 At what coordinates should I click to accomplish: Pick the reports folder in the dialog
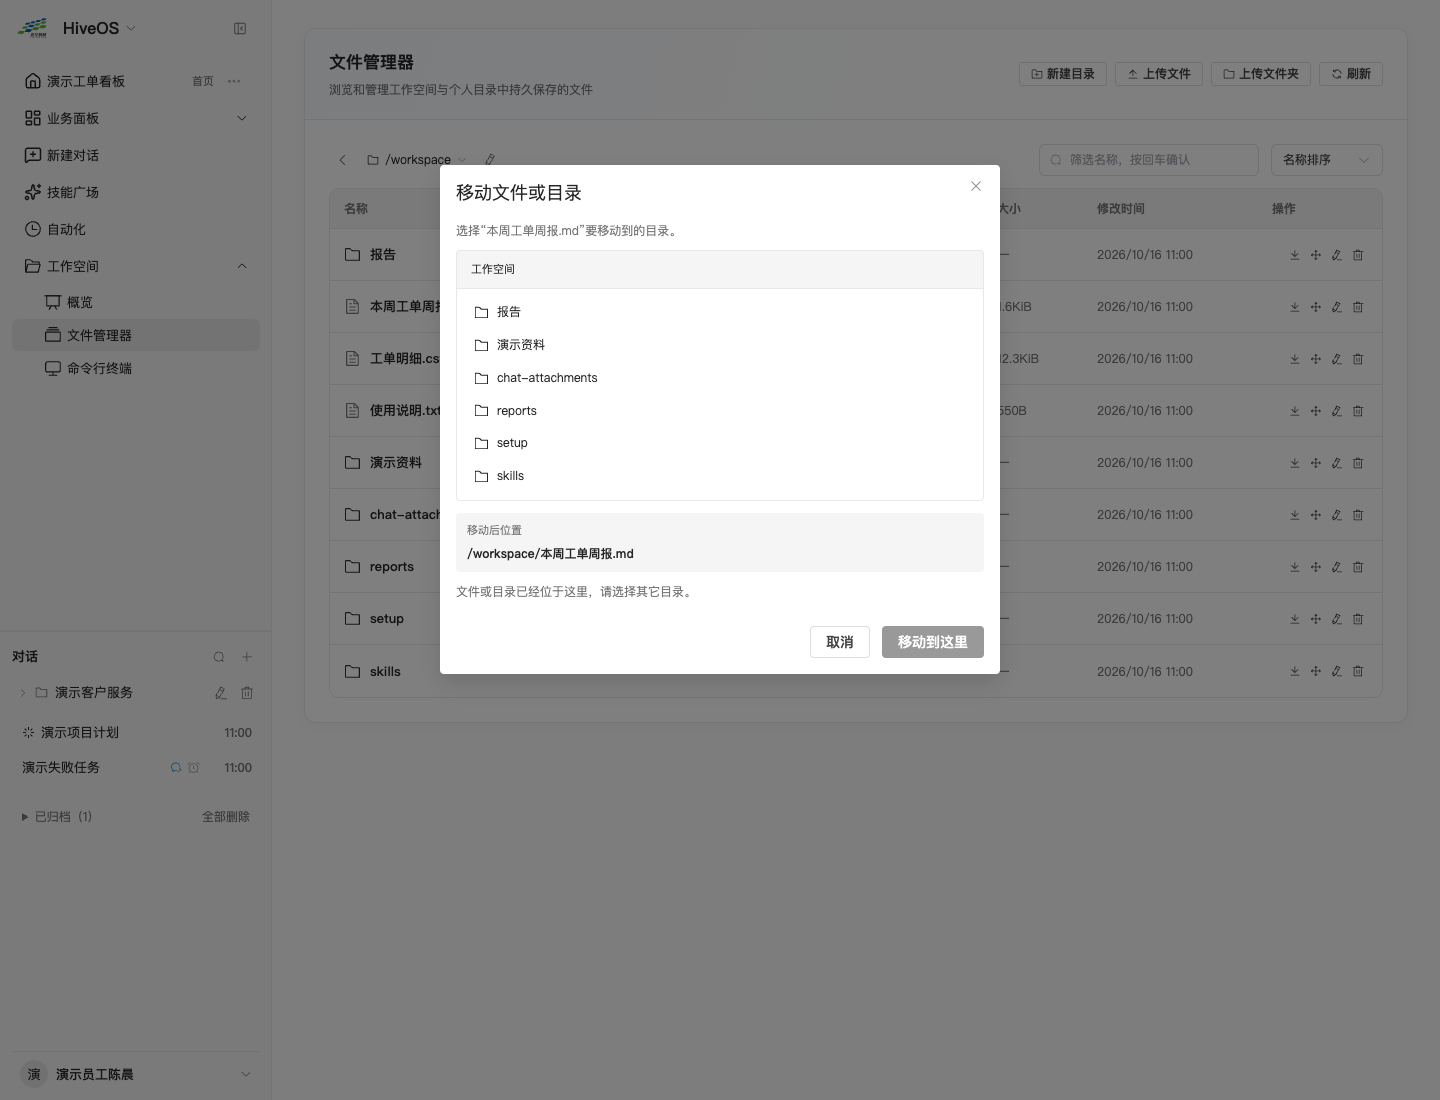click(720, 411)
